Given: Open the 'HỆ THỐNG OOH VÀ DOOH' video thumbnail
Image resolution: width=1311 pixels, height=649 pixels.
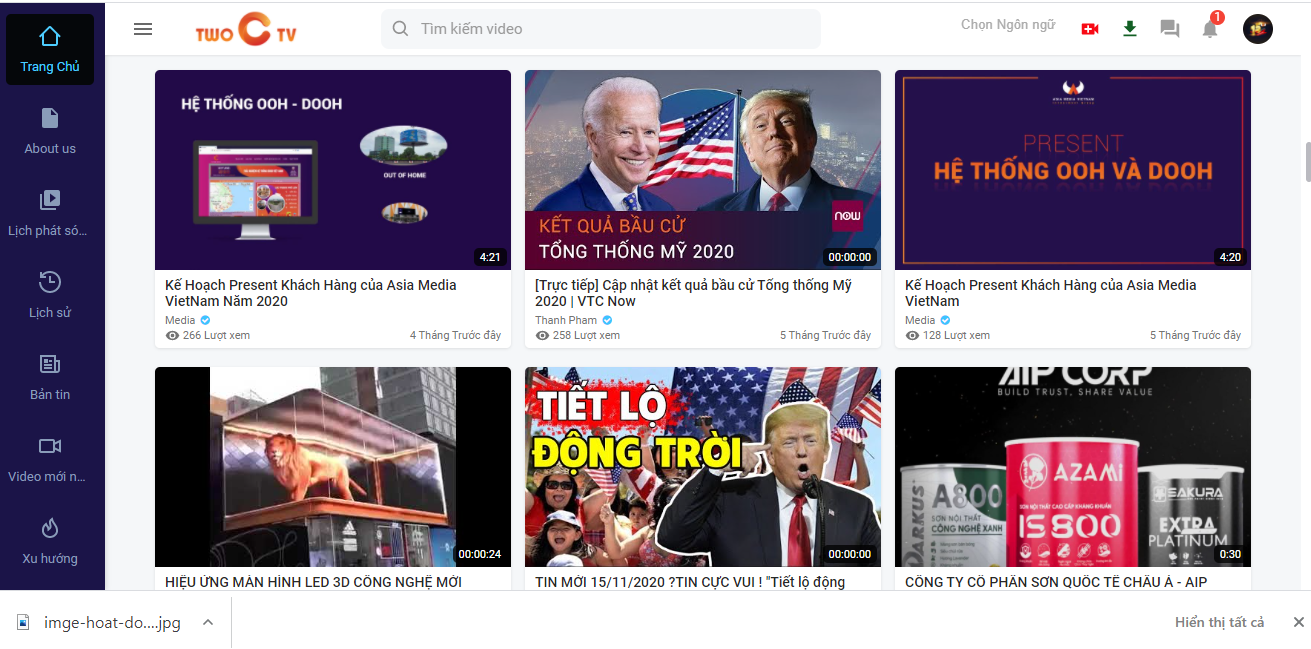Looking at the screenshot, I should 1073,170.
